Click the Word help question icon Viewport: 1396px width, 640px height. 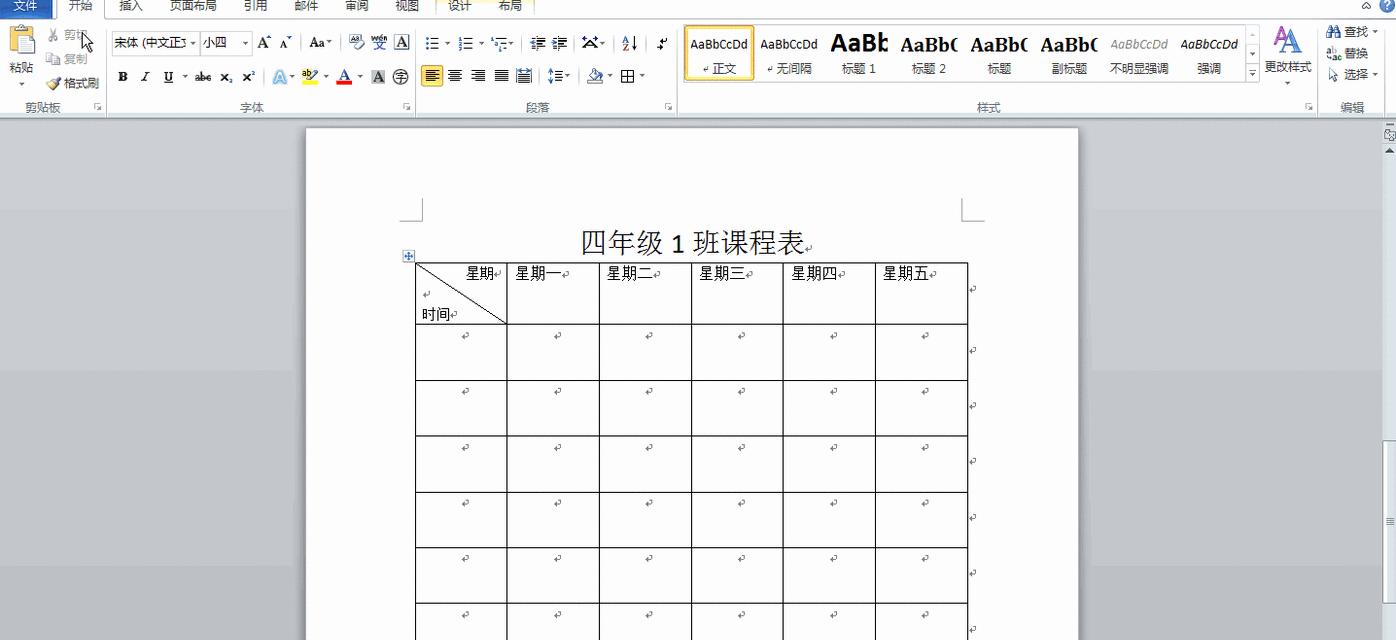(1386, 6)
